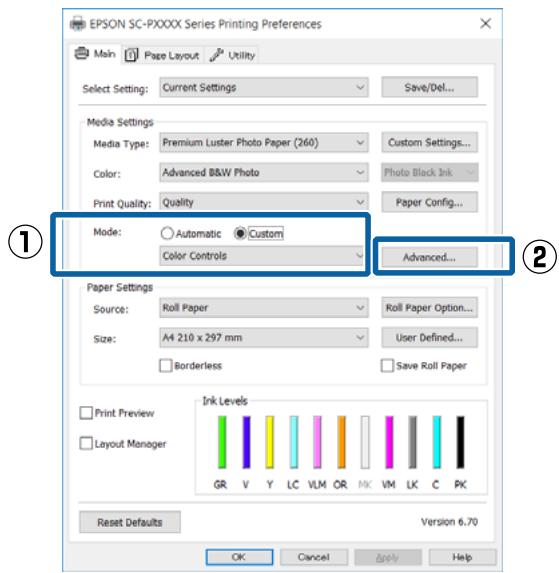Click the green GR ink level bar
The width and height of the screenshot is (559, 573).
(222, 442)
